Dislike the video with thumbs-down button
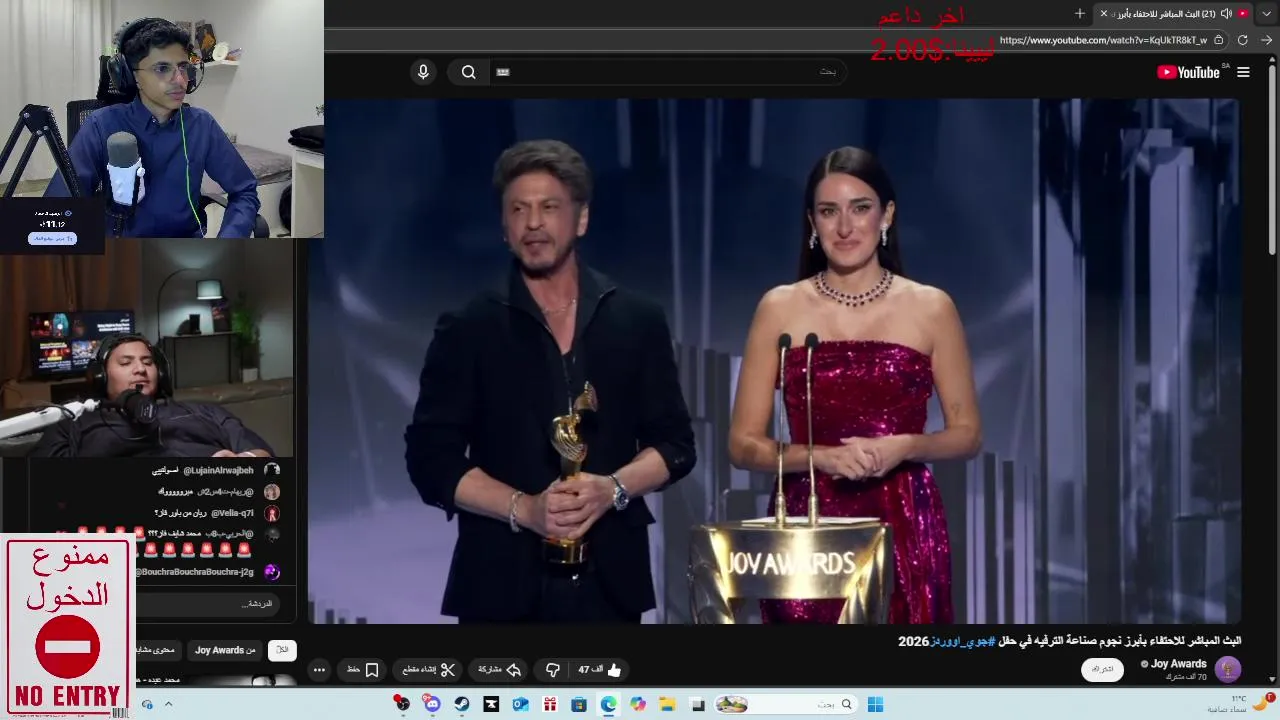 [553, 670]
